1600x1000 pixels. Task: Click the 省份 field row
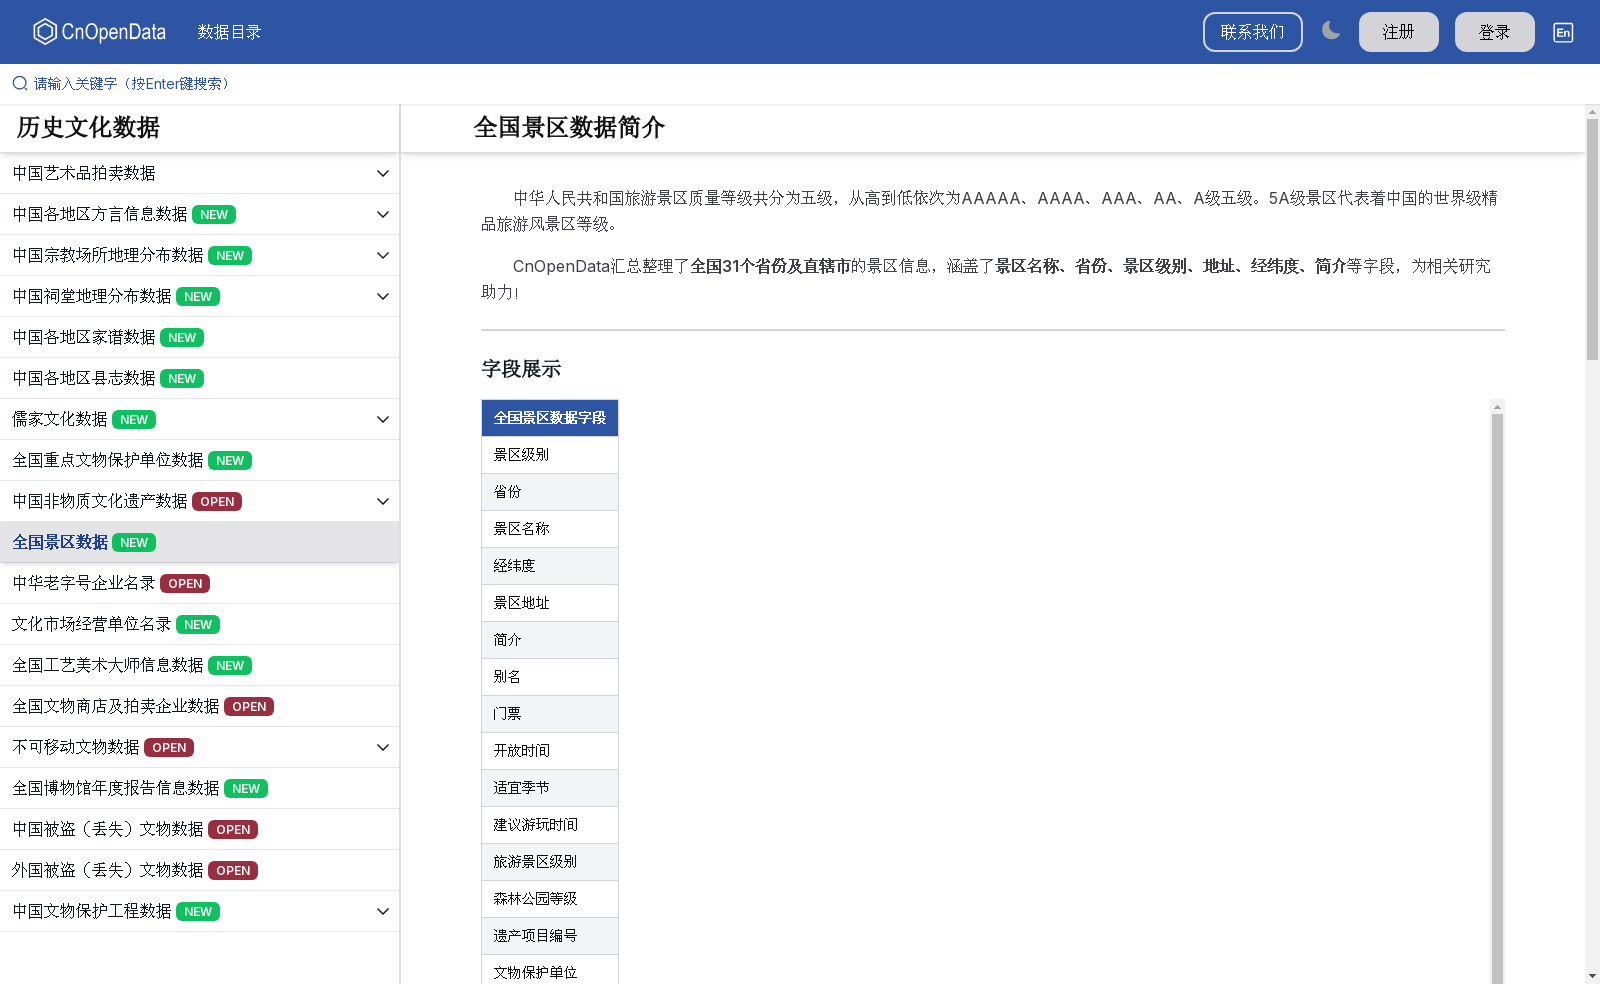point(550,492)
